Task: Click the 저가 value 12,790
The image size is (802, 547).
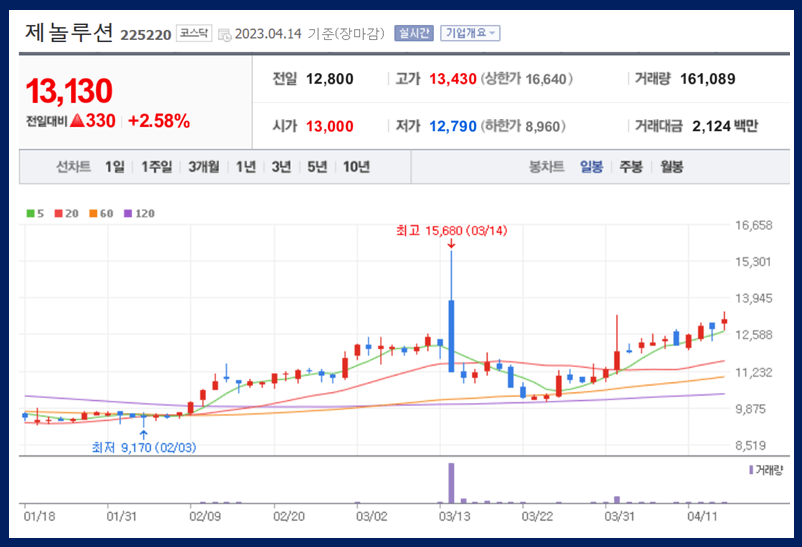Action: [453, 126]
